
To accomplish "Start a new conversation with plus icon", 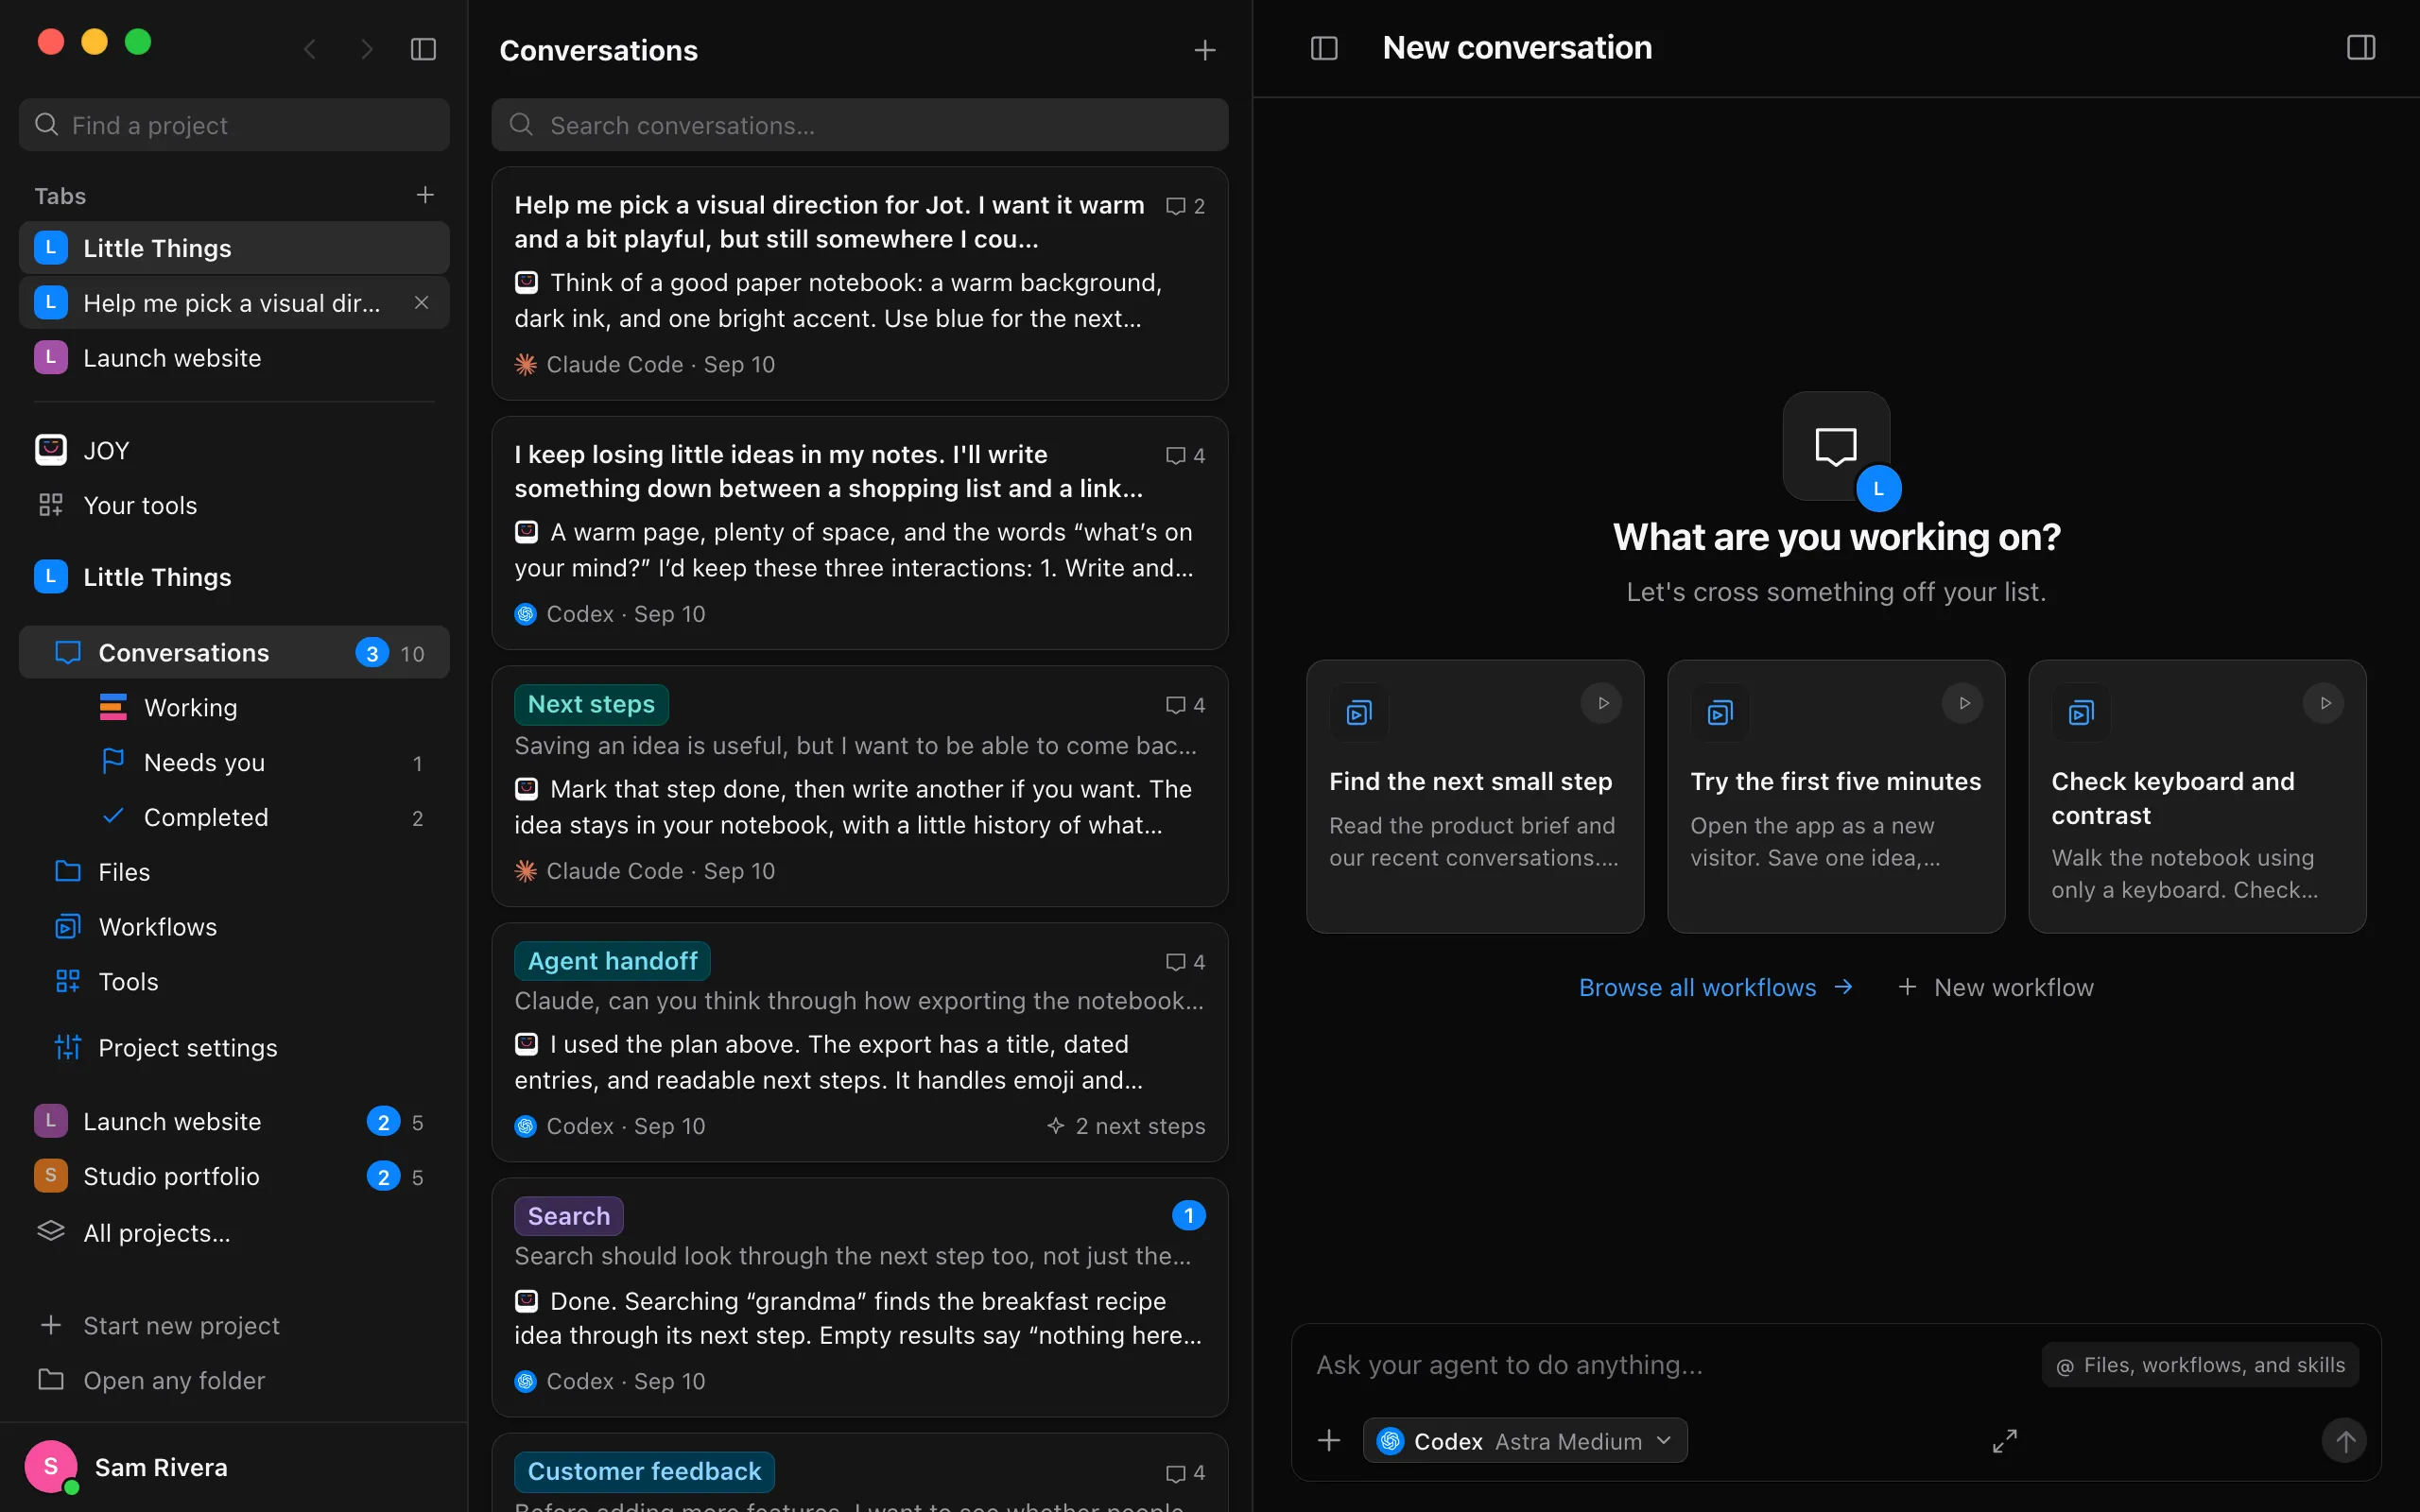I will tap(1205, 50).
